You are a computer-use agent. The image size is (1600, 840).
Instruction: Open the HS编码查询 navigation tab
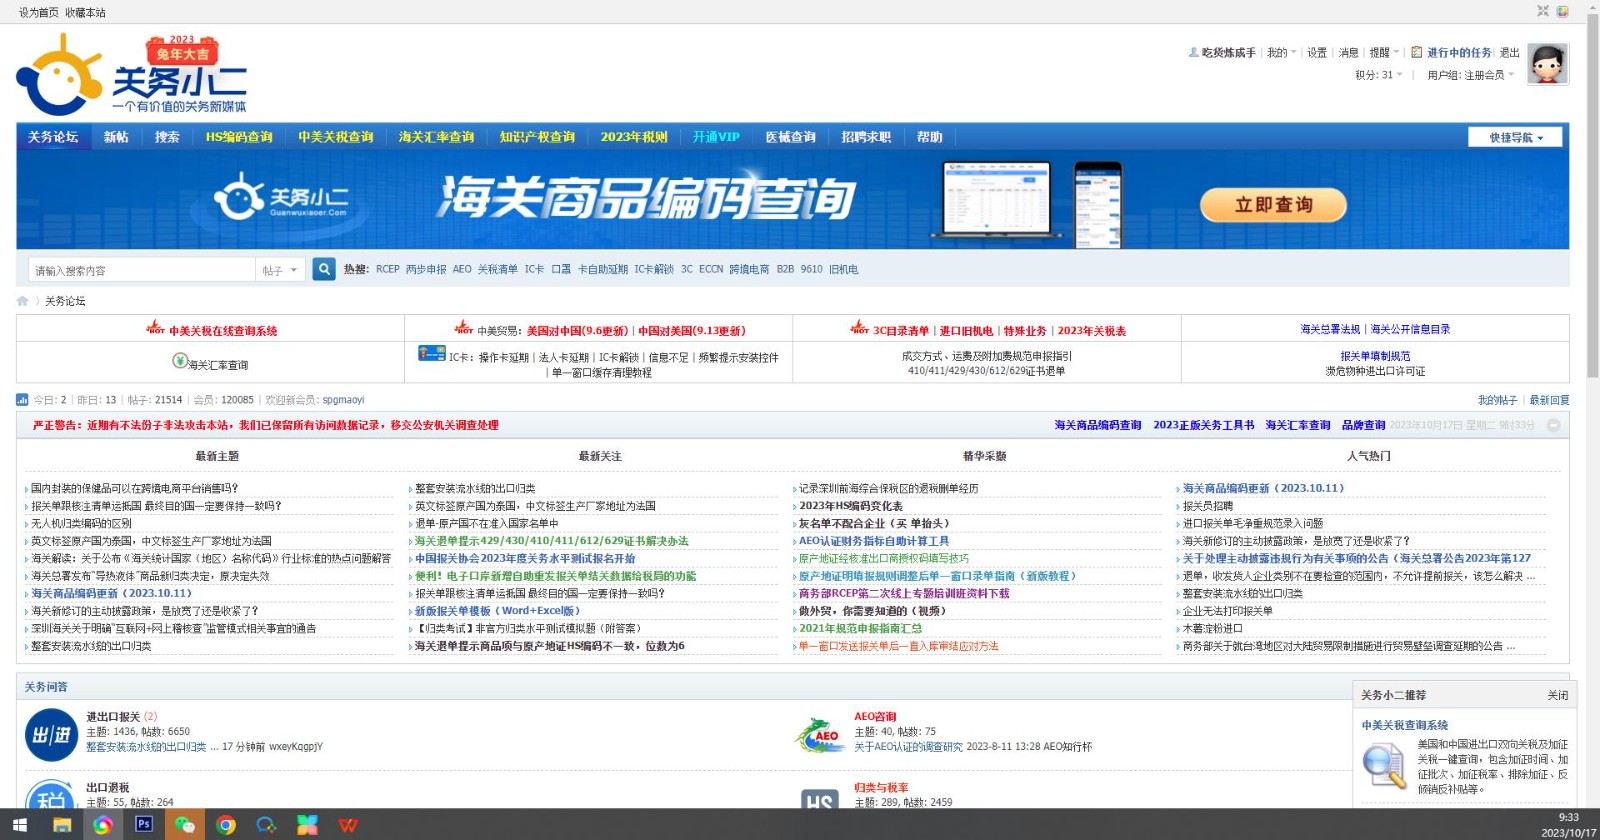(239, 137)
